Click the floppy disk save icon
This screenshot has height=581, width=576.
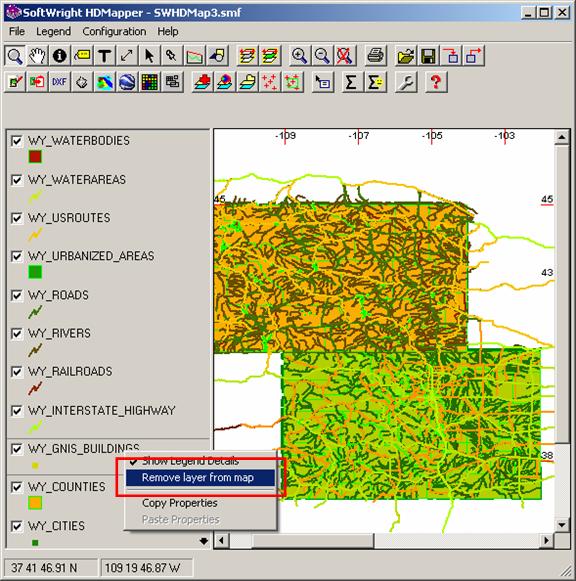click(x=429, y=56)
